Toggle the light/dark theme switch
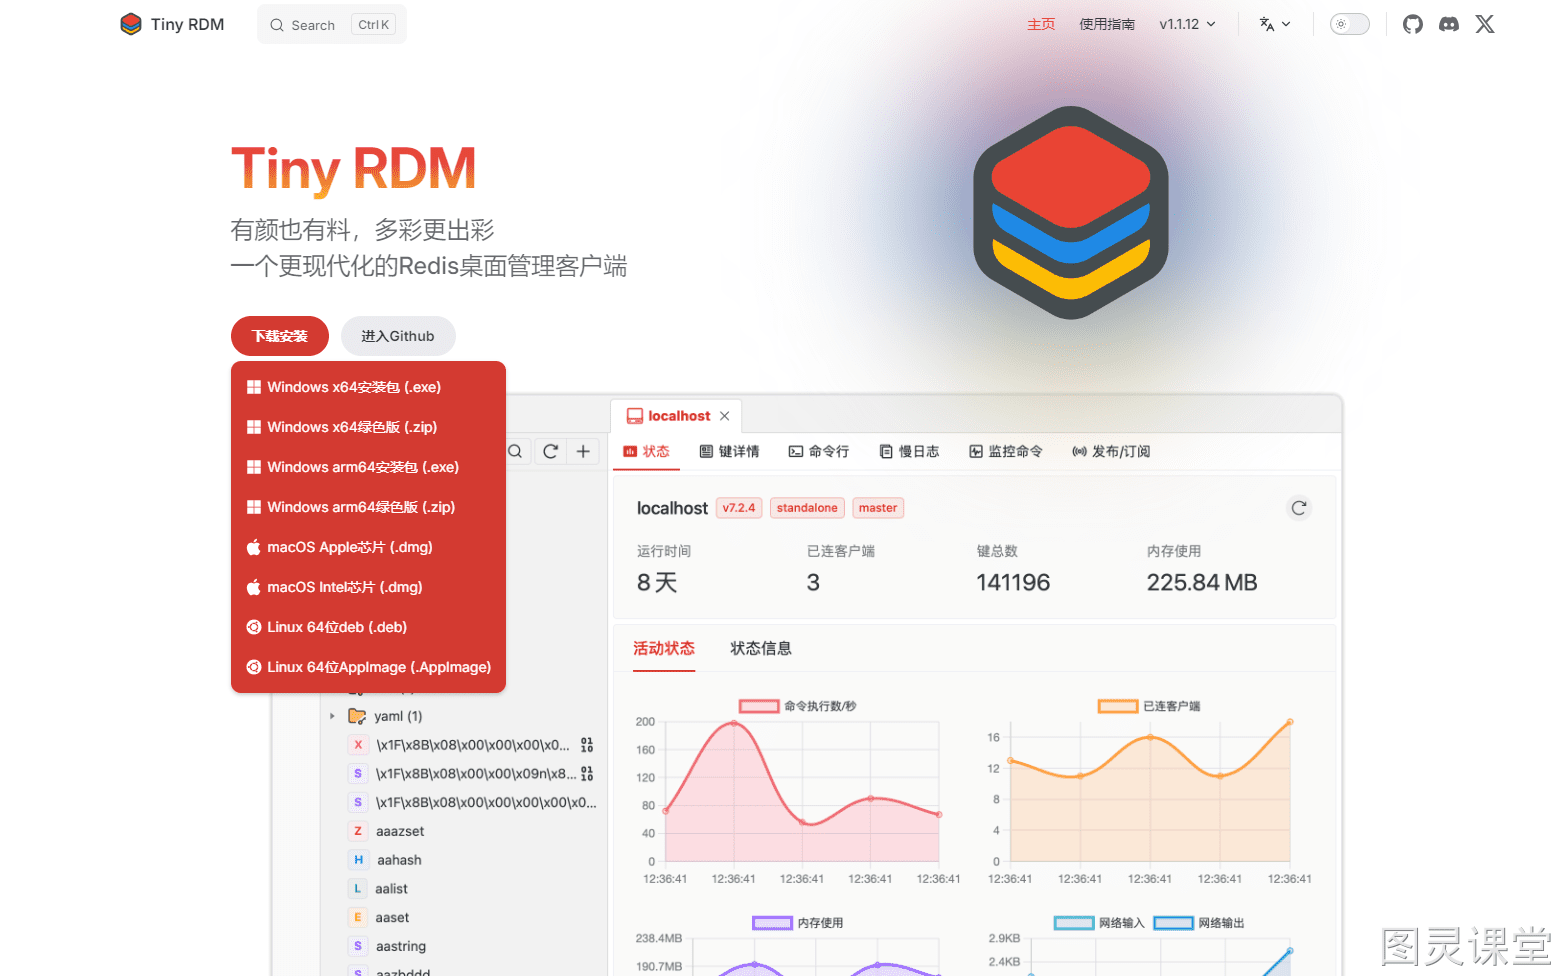The height and width of the screenshot is (976, 1560). [1349, 24]
